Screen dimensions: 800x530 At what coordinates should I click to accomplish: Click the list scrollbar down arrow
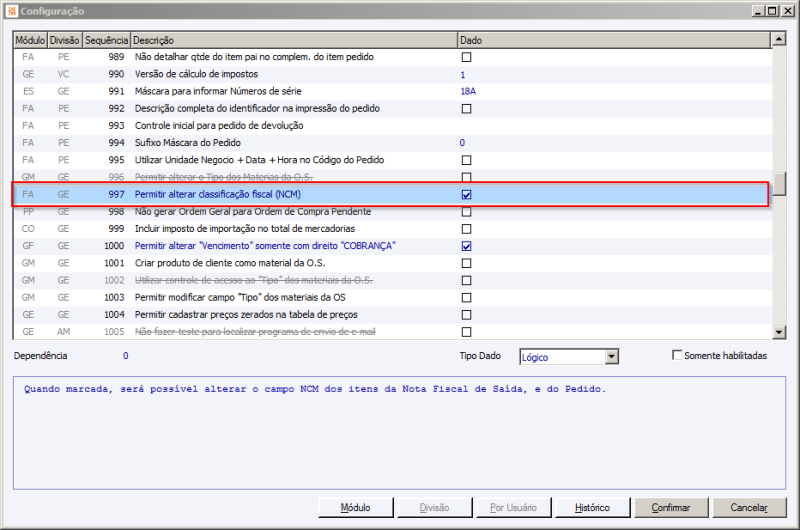click(779, 332)
